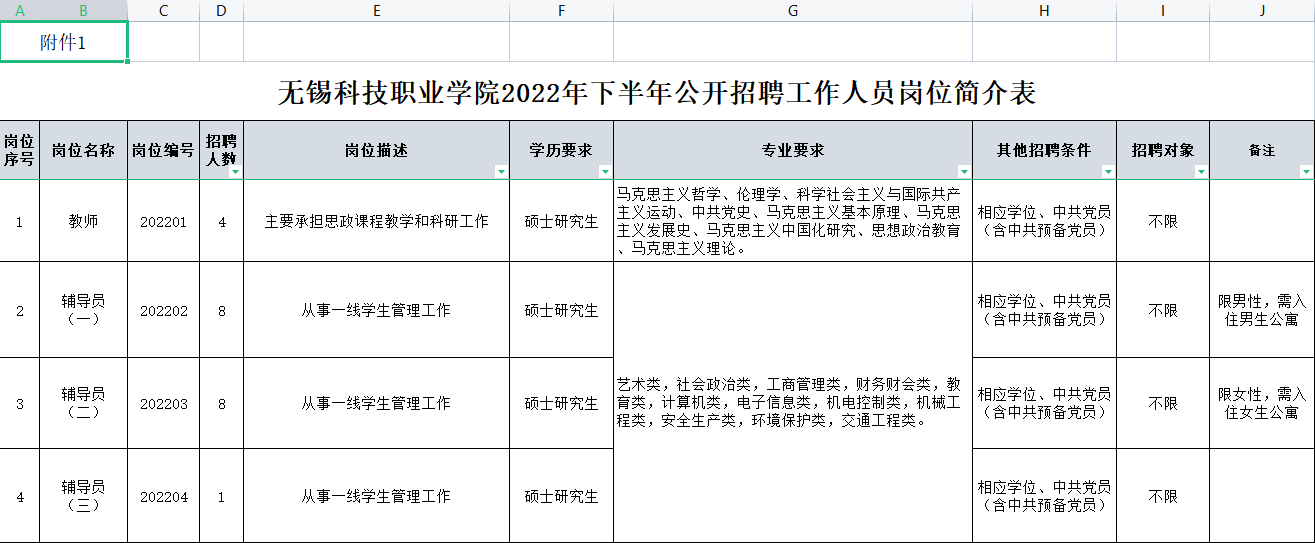
Task: Open filter dropdown for 学历要求 column
Action: click(x=605, y=172)
